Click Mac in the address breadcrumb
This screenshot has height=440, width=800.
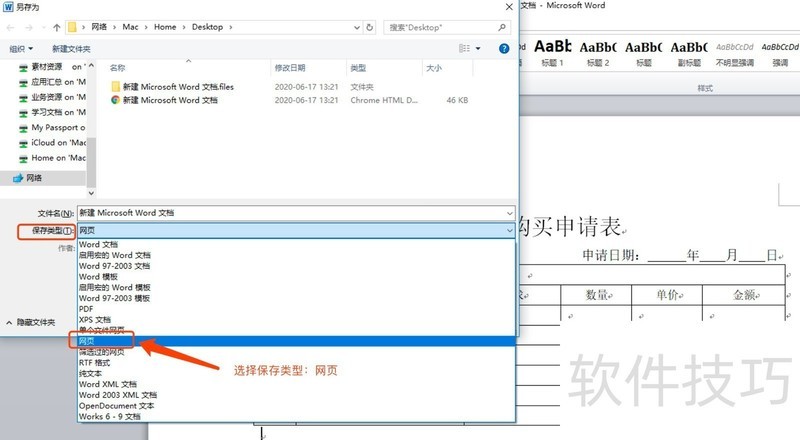tap(130, 27)
